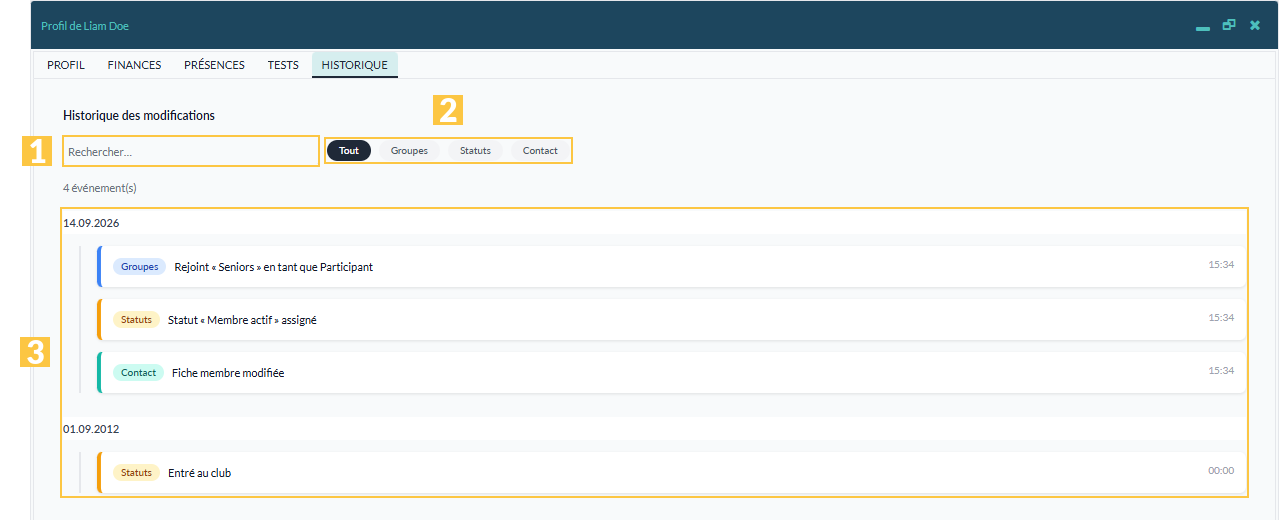Click the Entré au club event
This screenshot has height=520, width=1279.
[x=672, y=473]
